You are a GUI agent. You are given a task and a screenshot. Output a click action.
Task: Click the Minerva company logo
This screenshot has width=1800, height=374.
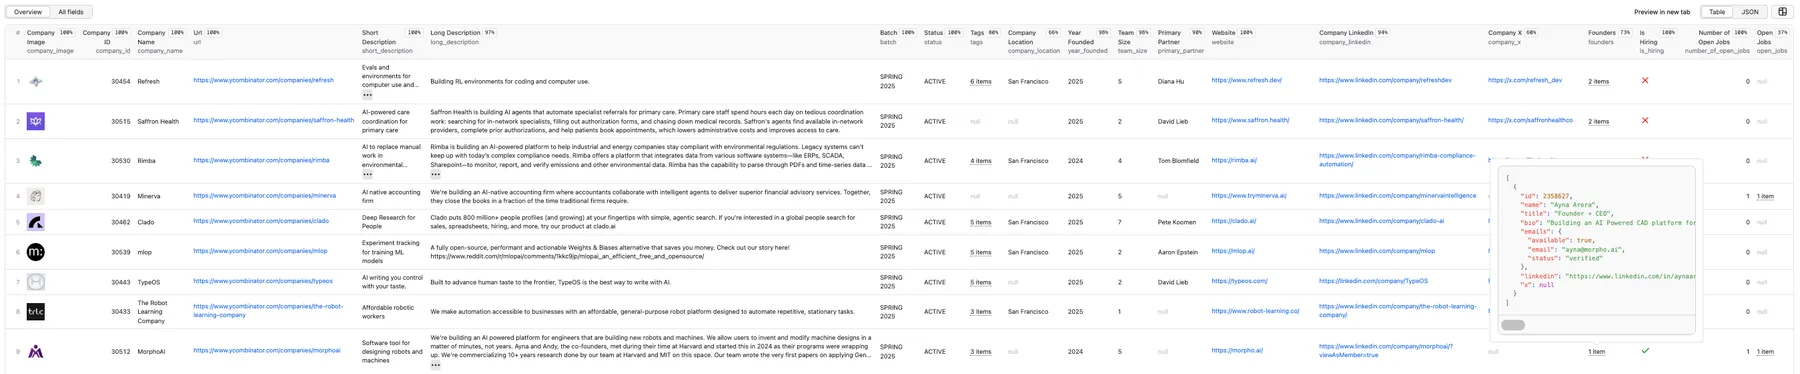click(36, 196)
